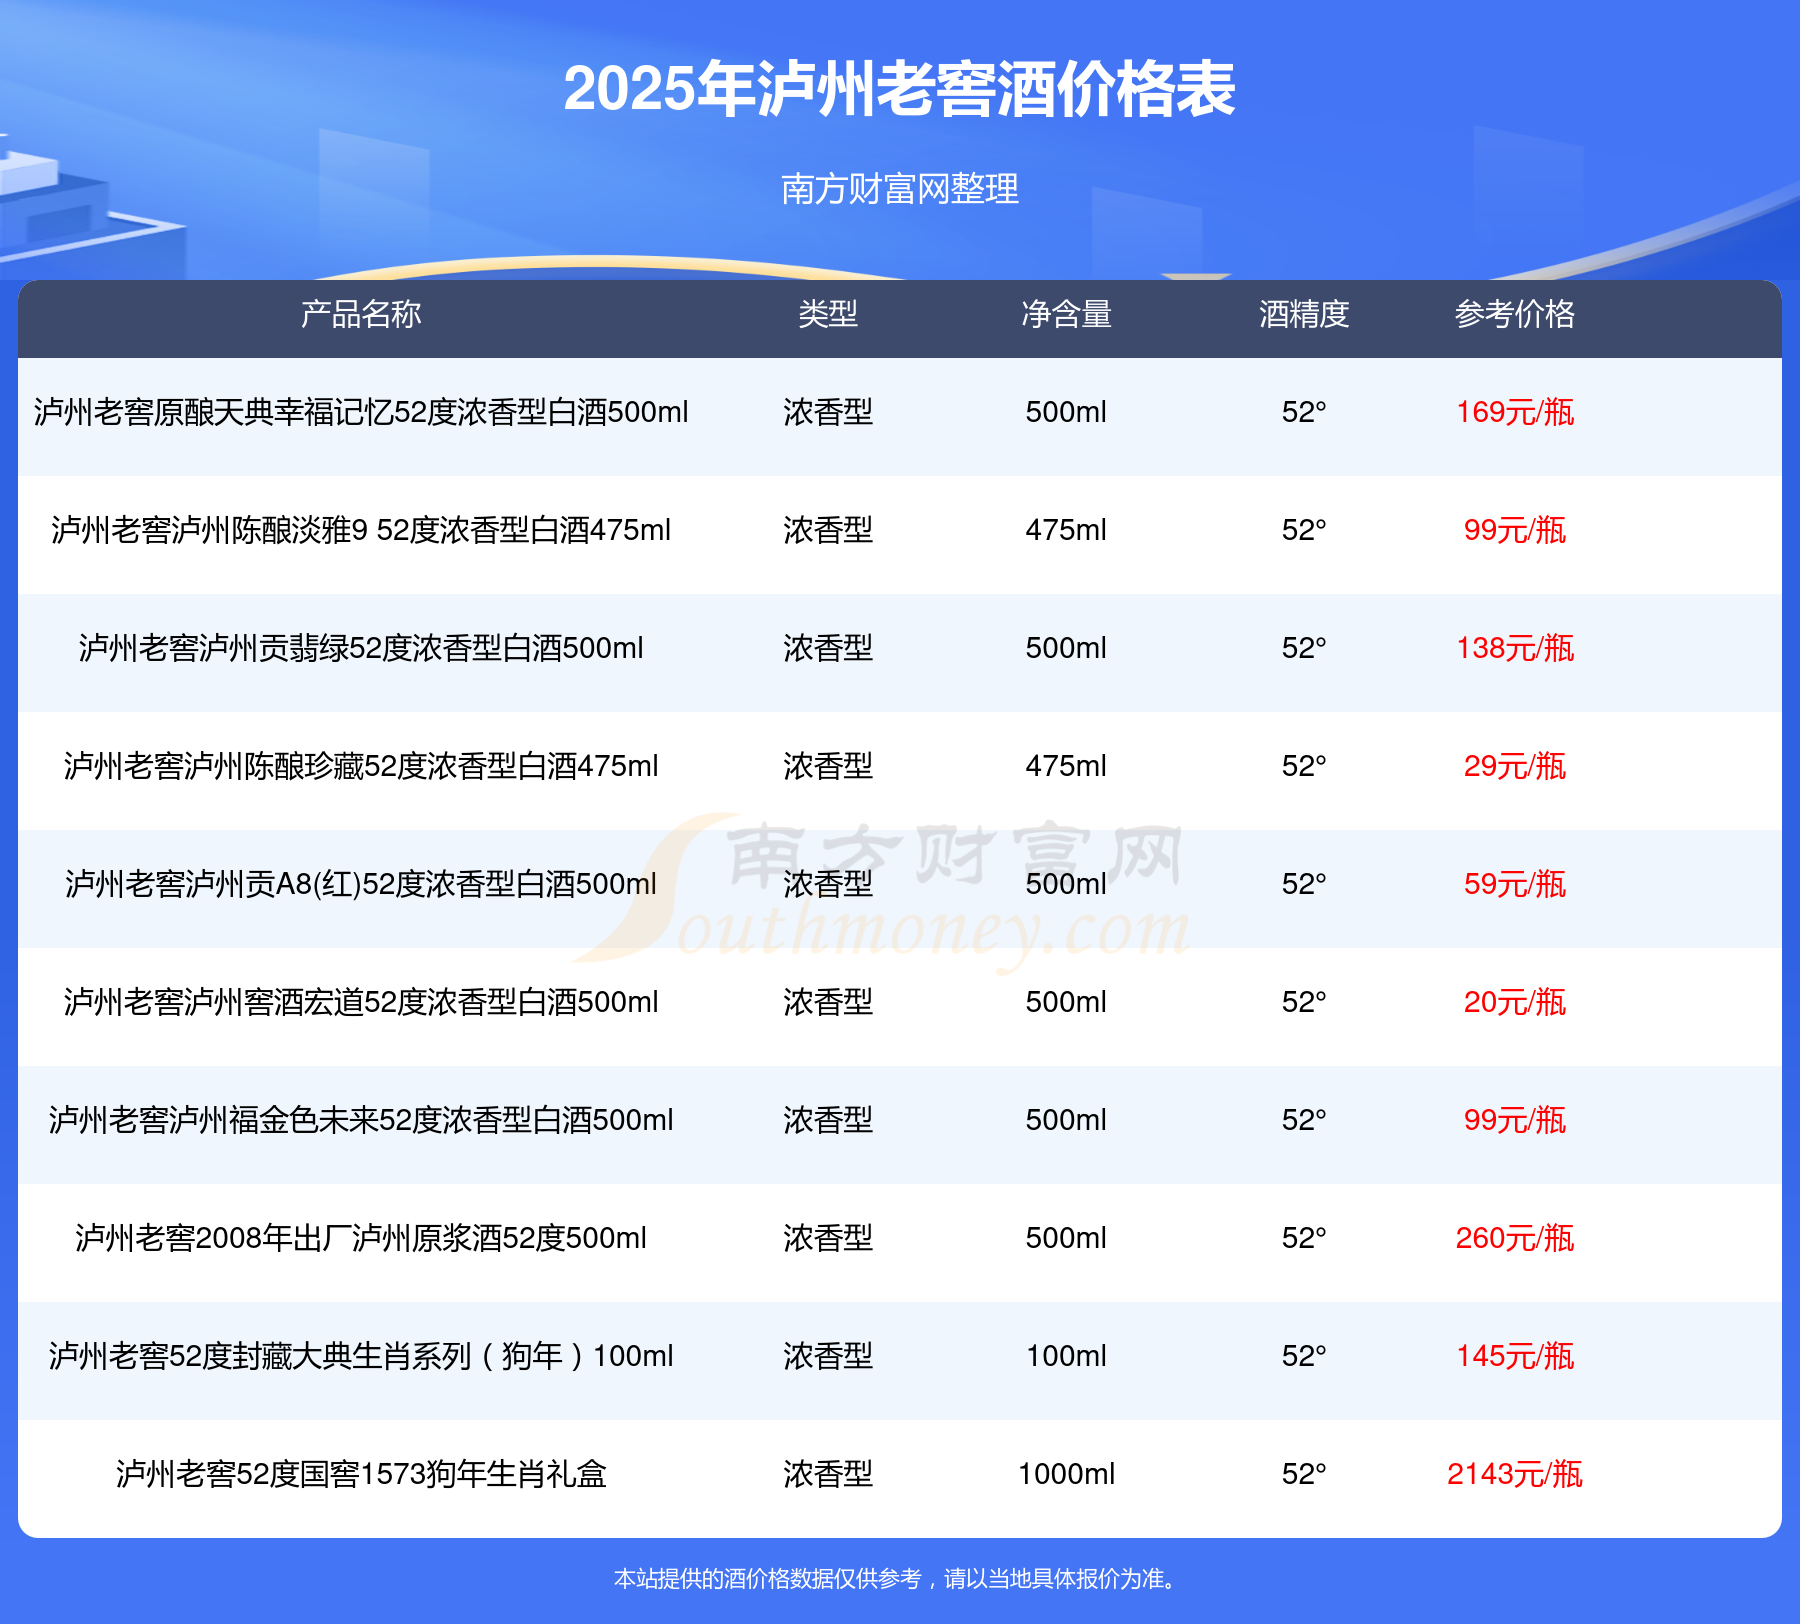1800x1624 pixels.
Task: Choose "52°" in the 窖酒宏道 row
Action: pyautogui.click(x=1304, y=1002)
